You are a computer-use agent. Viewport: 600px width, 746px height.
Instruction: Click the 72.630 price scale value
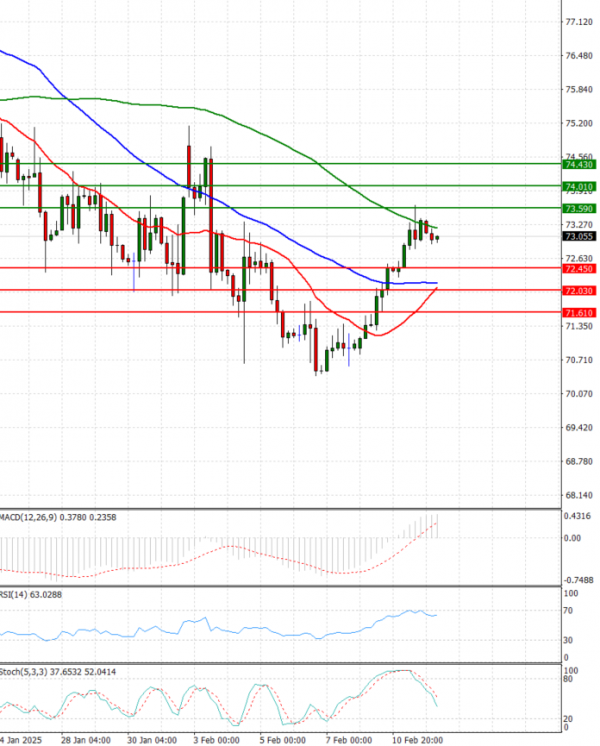pyautogui.click(x=579, y=258)
